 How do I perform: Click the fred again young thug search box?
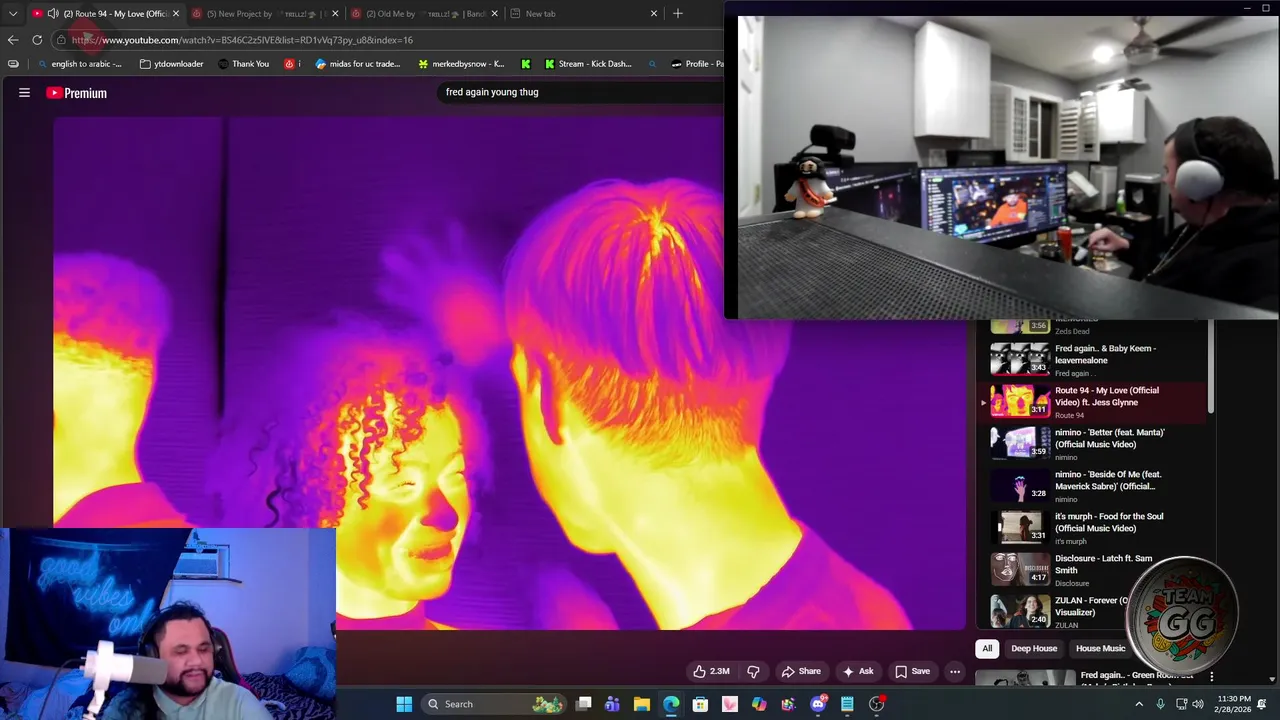tap(580, 92)
